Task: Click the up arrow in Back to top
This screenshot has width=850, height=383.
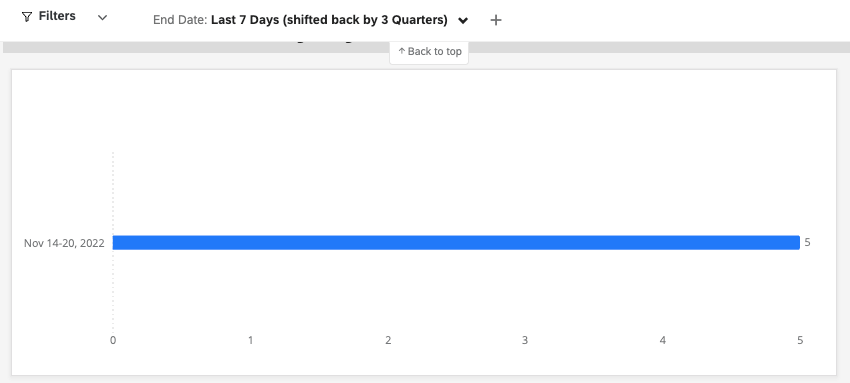Action: coord(402,51)
